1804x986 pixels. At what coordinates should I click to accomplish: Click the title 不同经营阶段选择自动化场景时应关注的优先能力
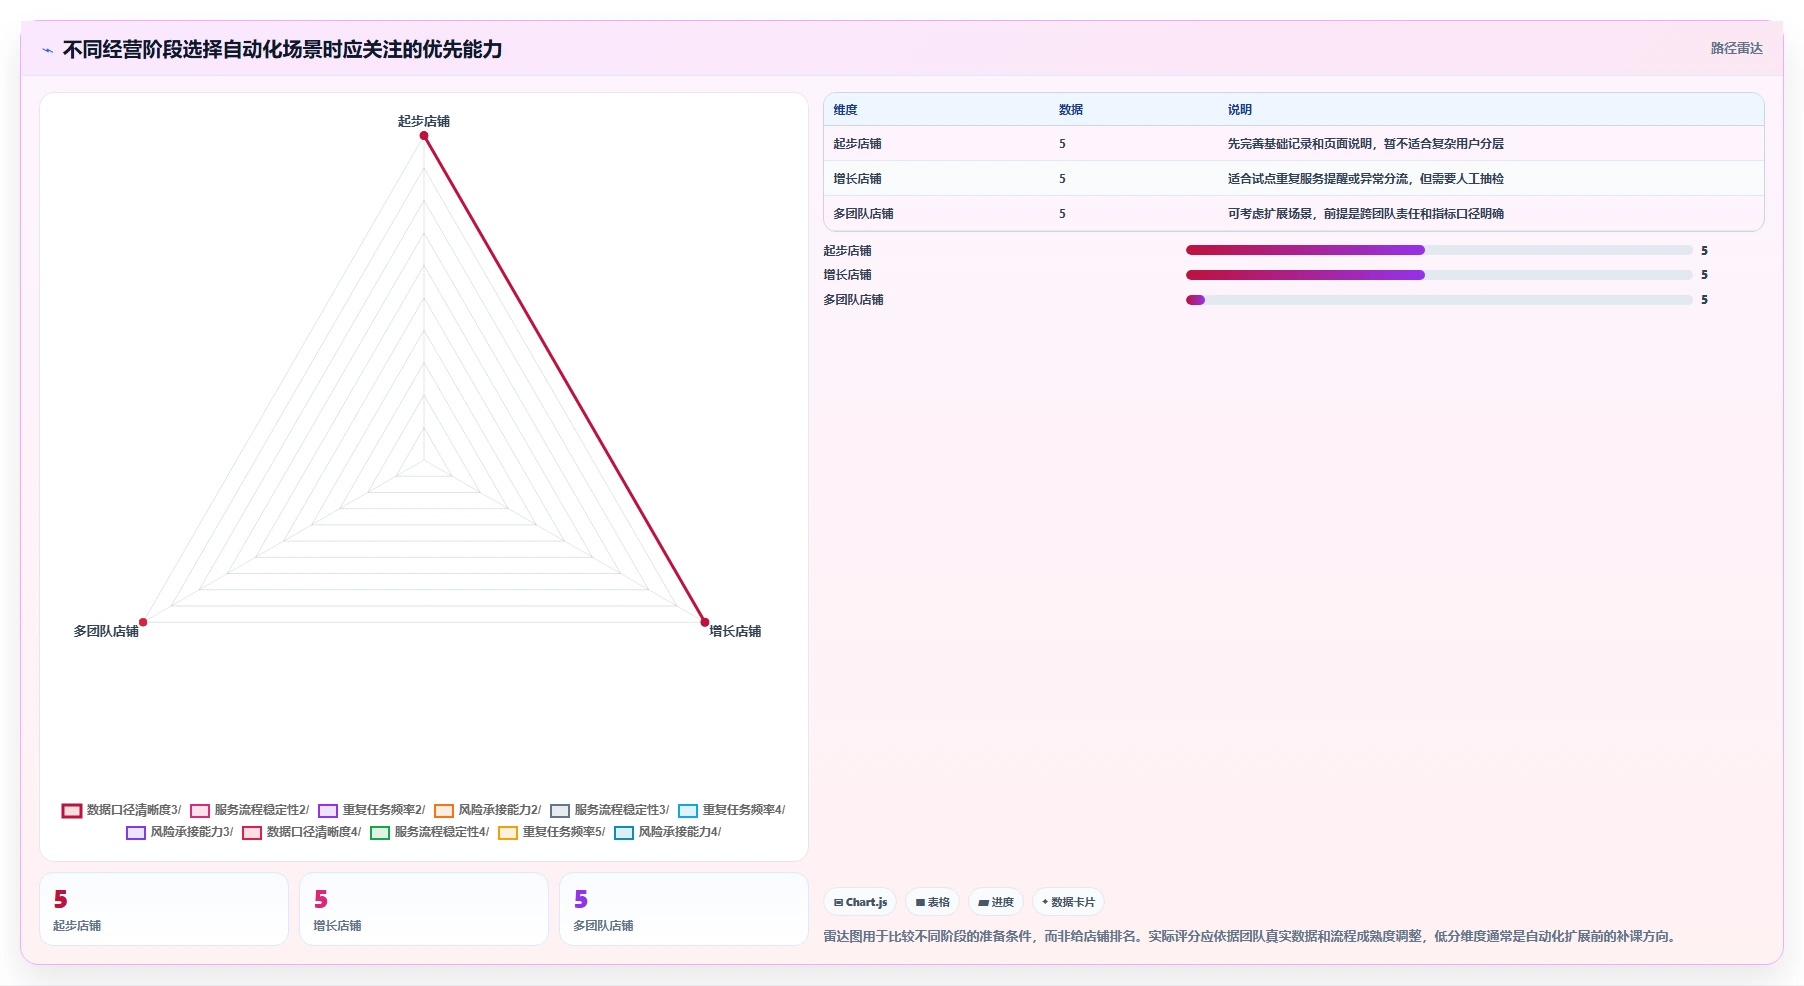pyautogui.click(x=282, y=49)
